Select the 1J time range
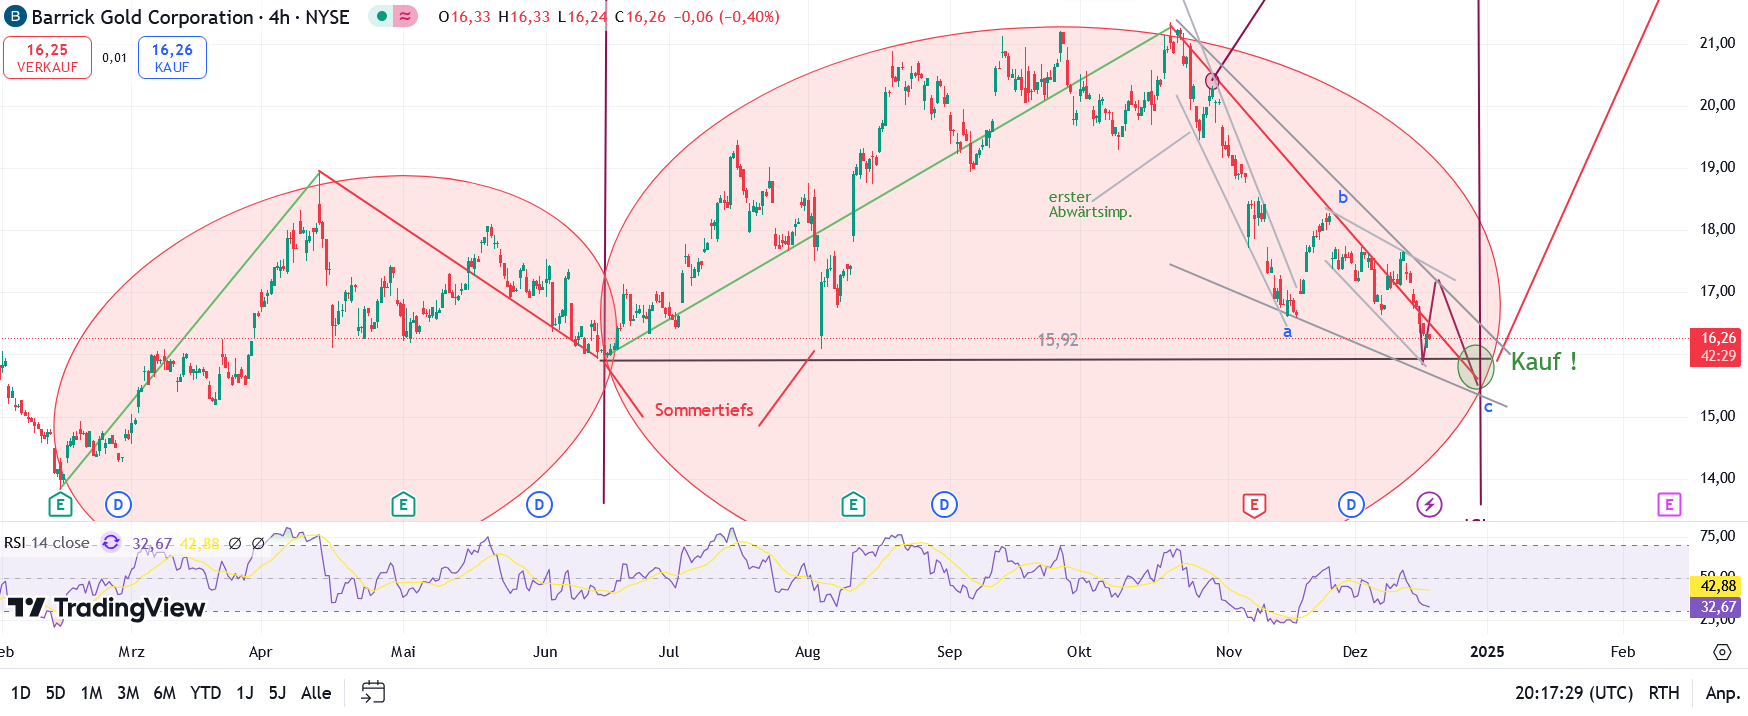Image resolution: width=1748 pixels, height=716 pixels. [245, 692]
